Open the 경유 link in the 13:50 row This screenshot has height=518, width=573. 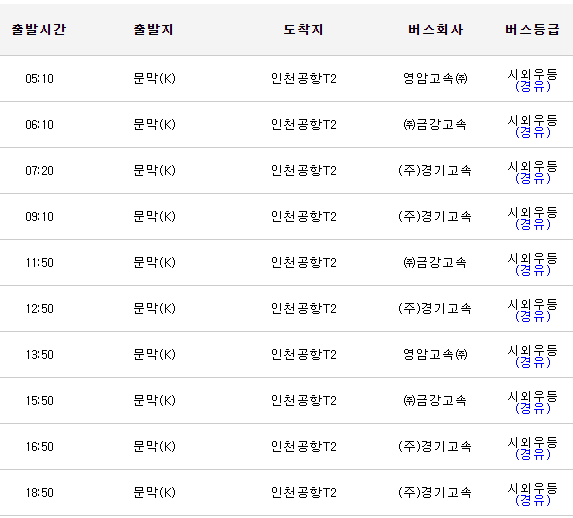(532, 363)
